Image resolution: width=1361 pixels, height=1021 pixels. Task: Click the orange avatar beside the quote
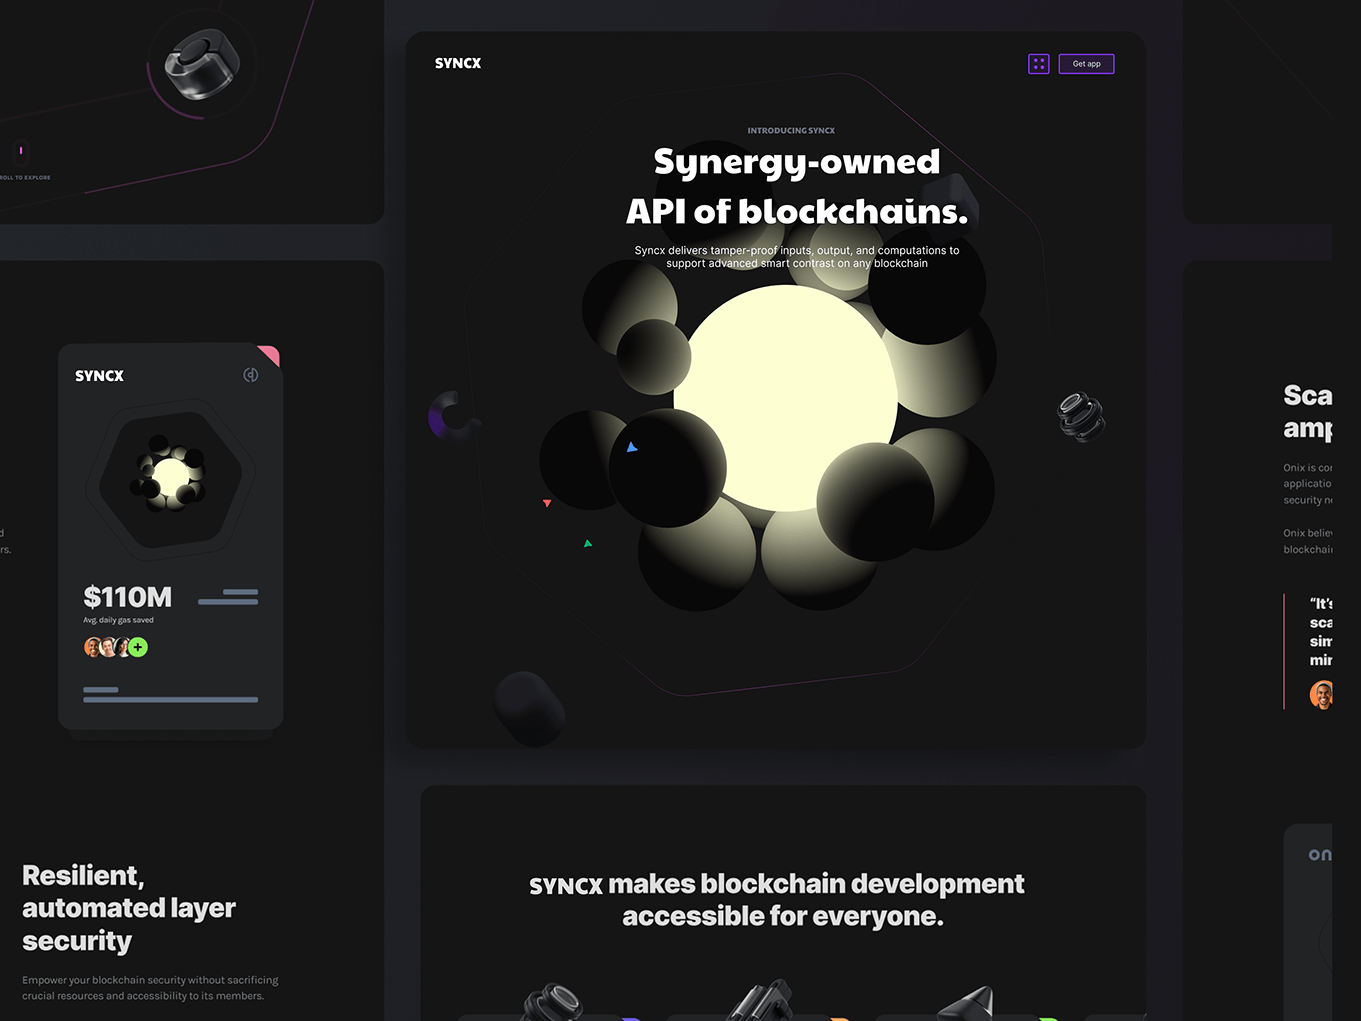(x=1321, y=694)
